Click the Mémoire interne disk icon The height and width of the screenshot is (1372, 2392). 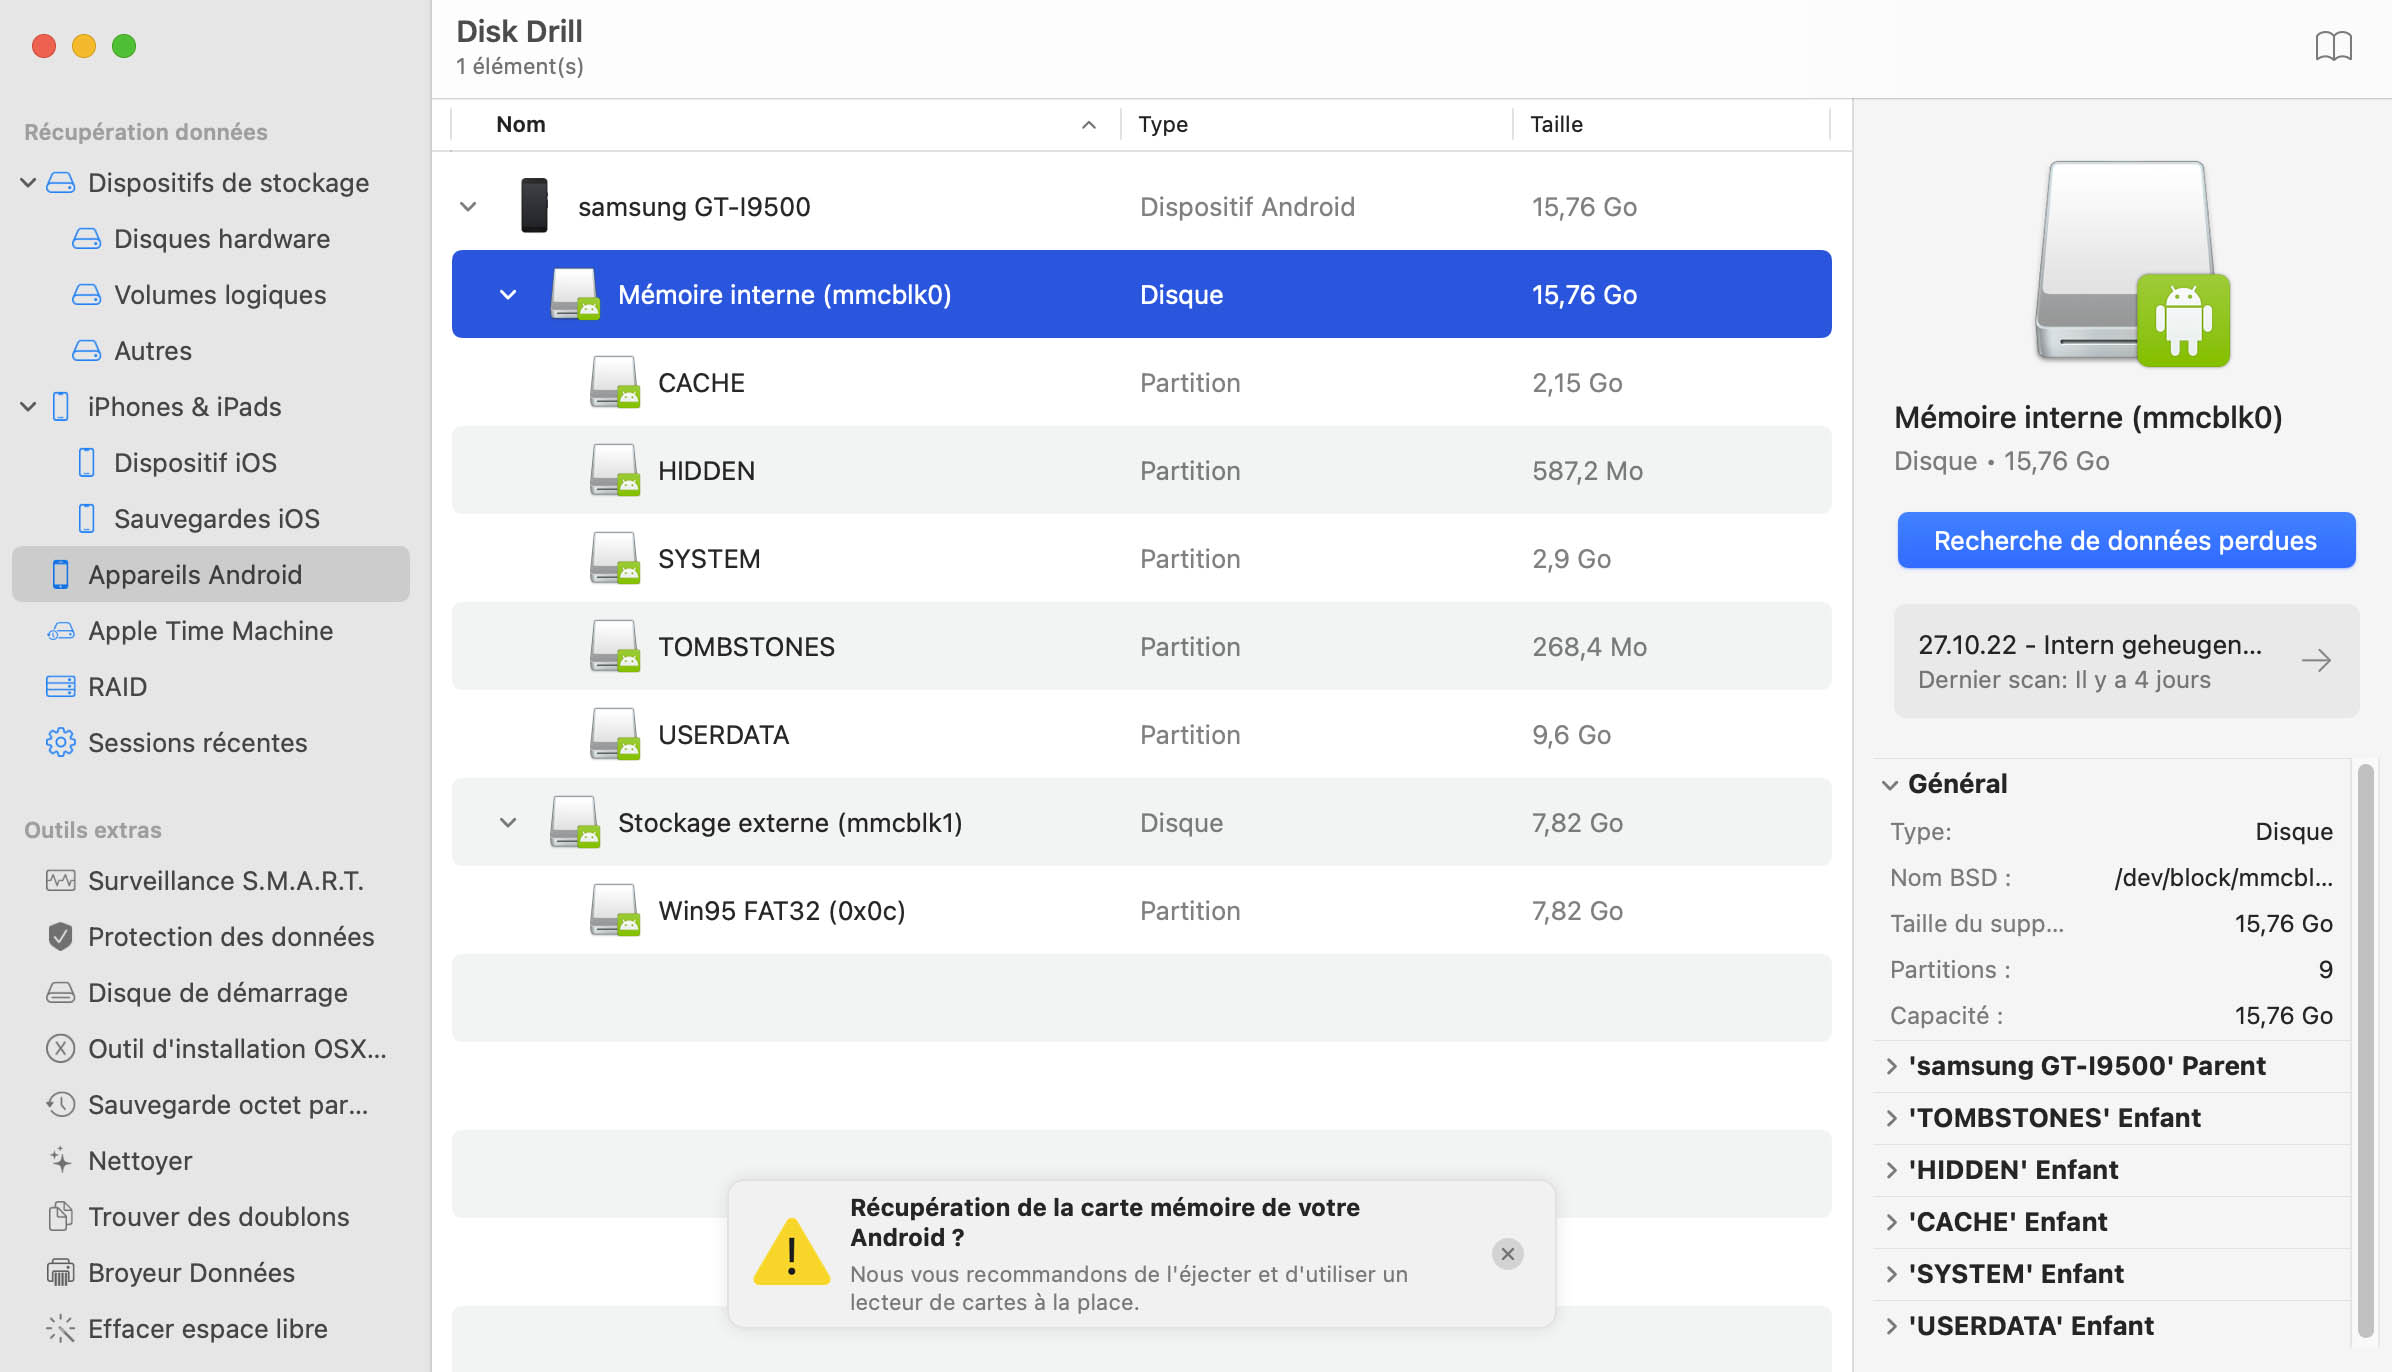point(575,294)
